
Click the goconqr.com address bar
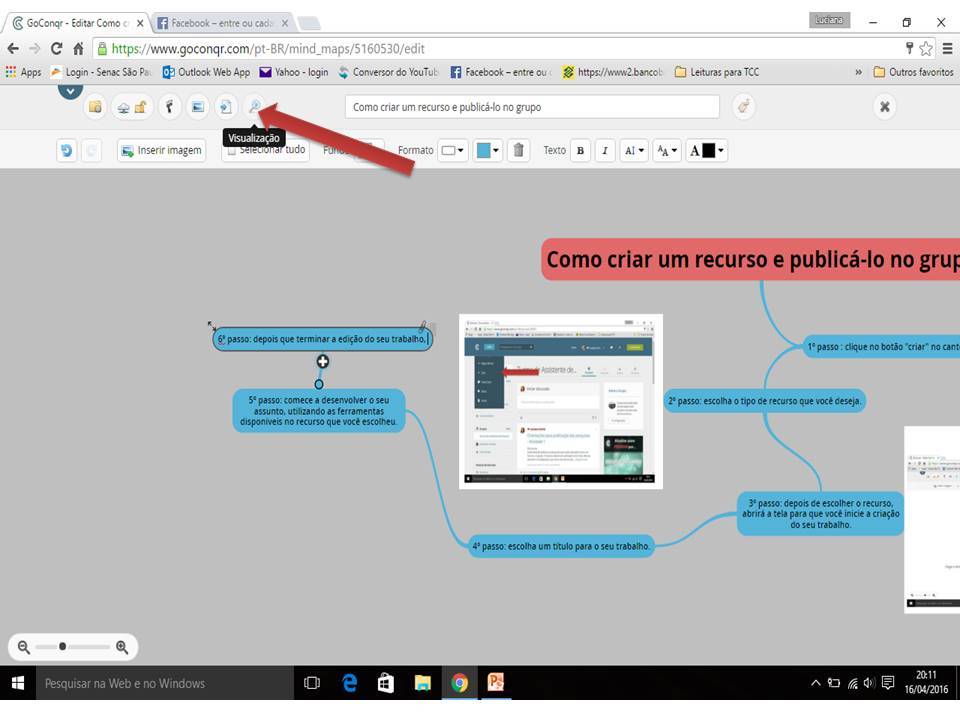click(x=497, y=48)
